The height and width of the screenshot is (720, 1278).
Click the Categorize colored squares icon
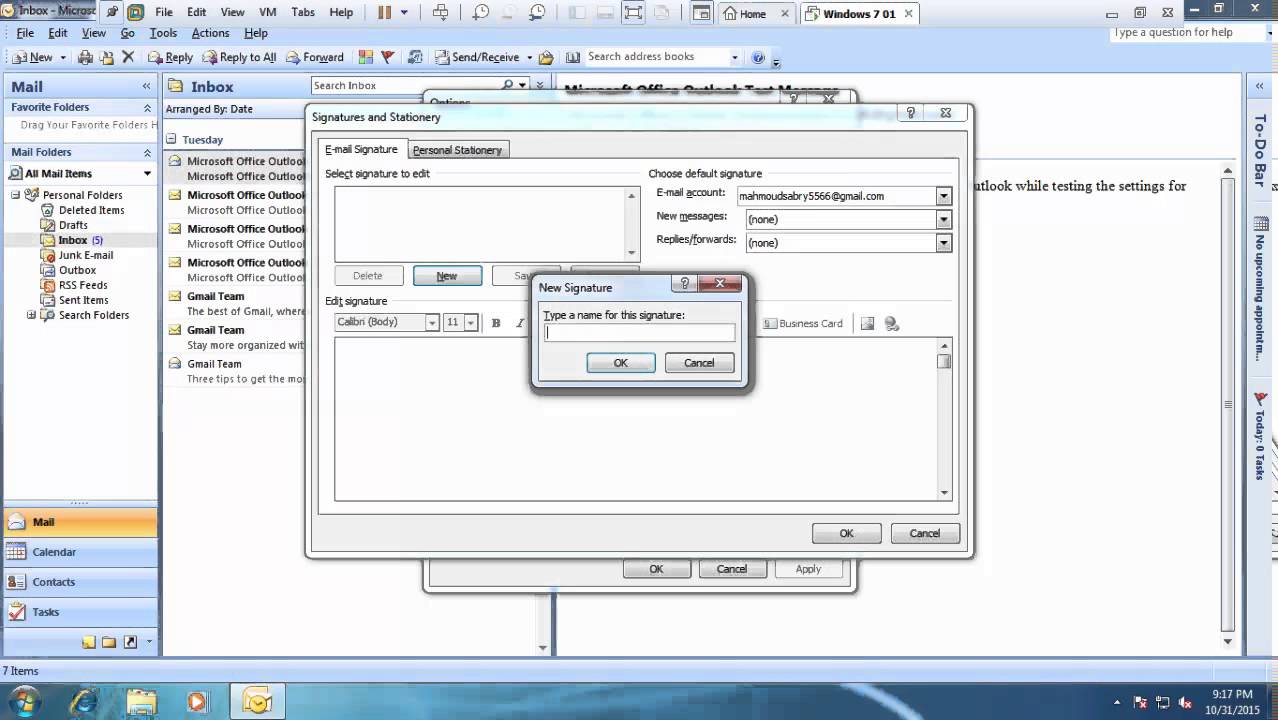(365, 57)
